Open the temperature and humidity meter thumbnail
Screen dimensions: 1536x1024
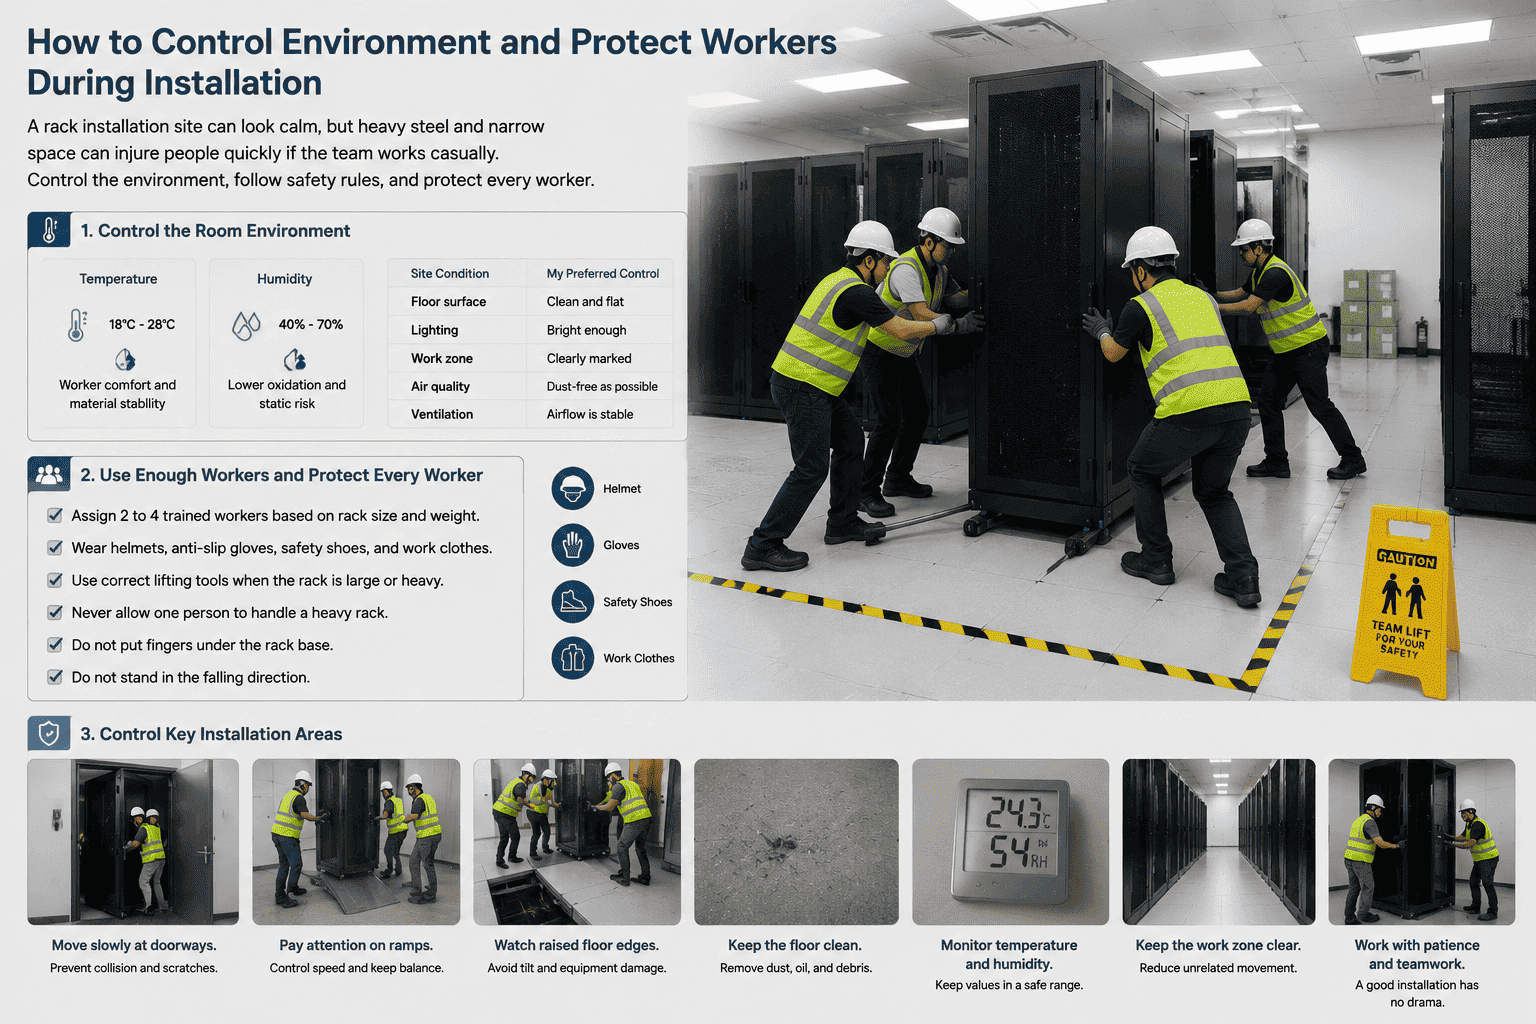click(1010, 842)
